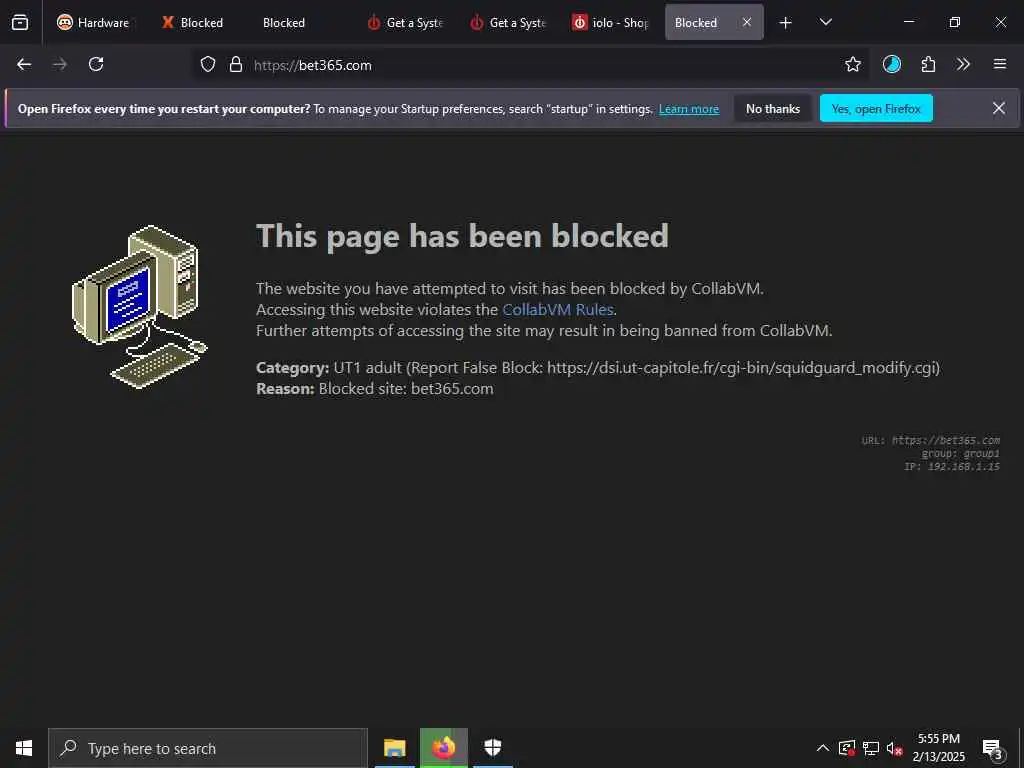
Task: Follow the Learn more link
Action: point(689,109)
